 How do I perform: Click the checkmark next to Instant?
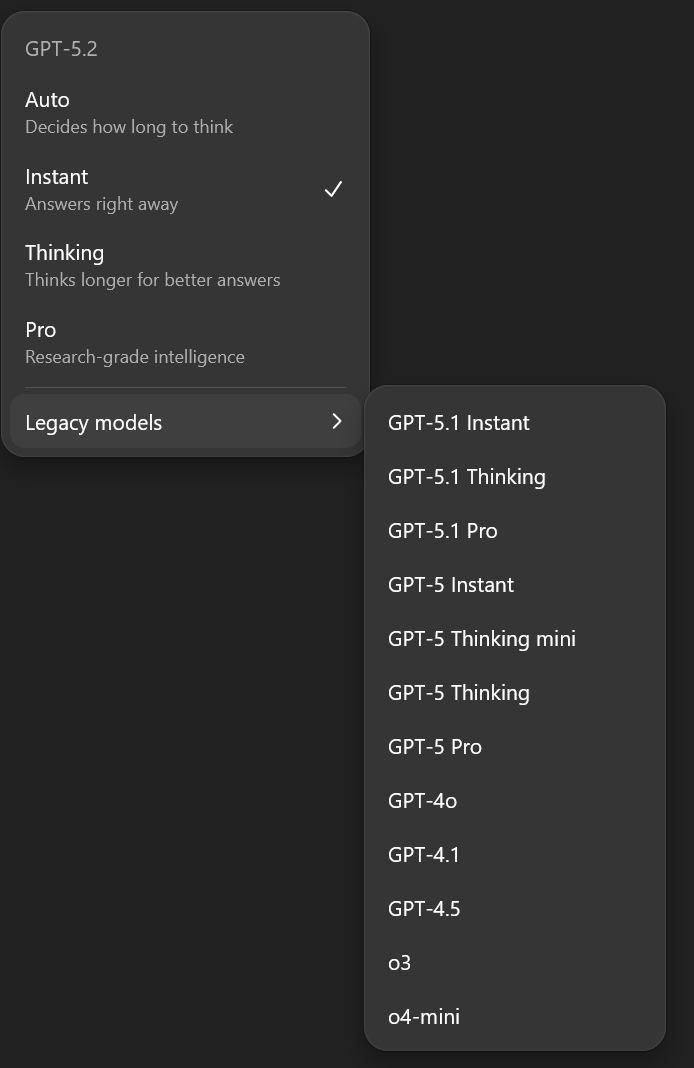(333, 189)
